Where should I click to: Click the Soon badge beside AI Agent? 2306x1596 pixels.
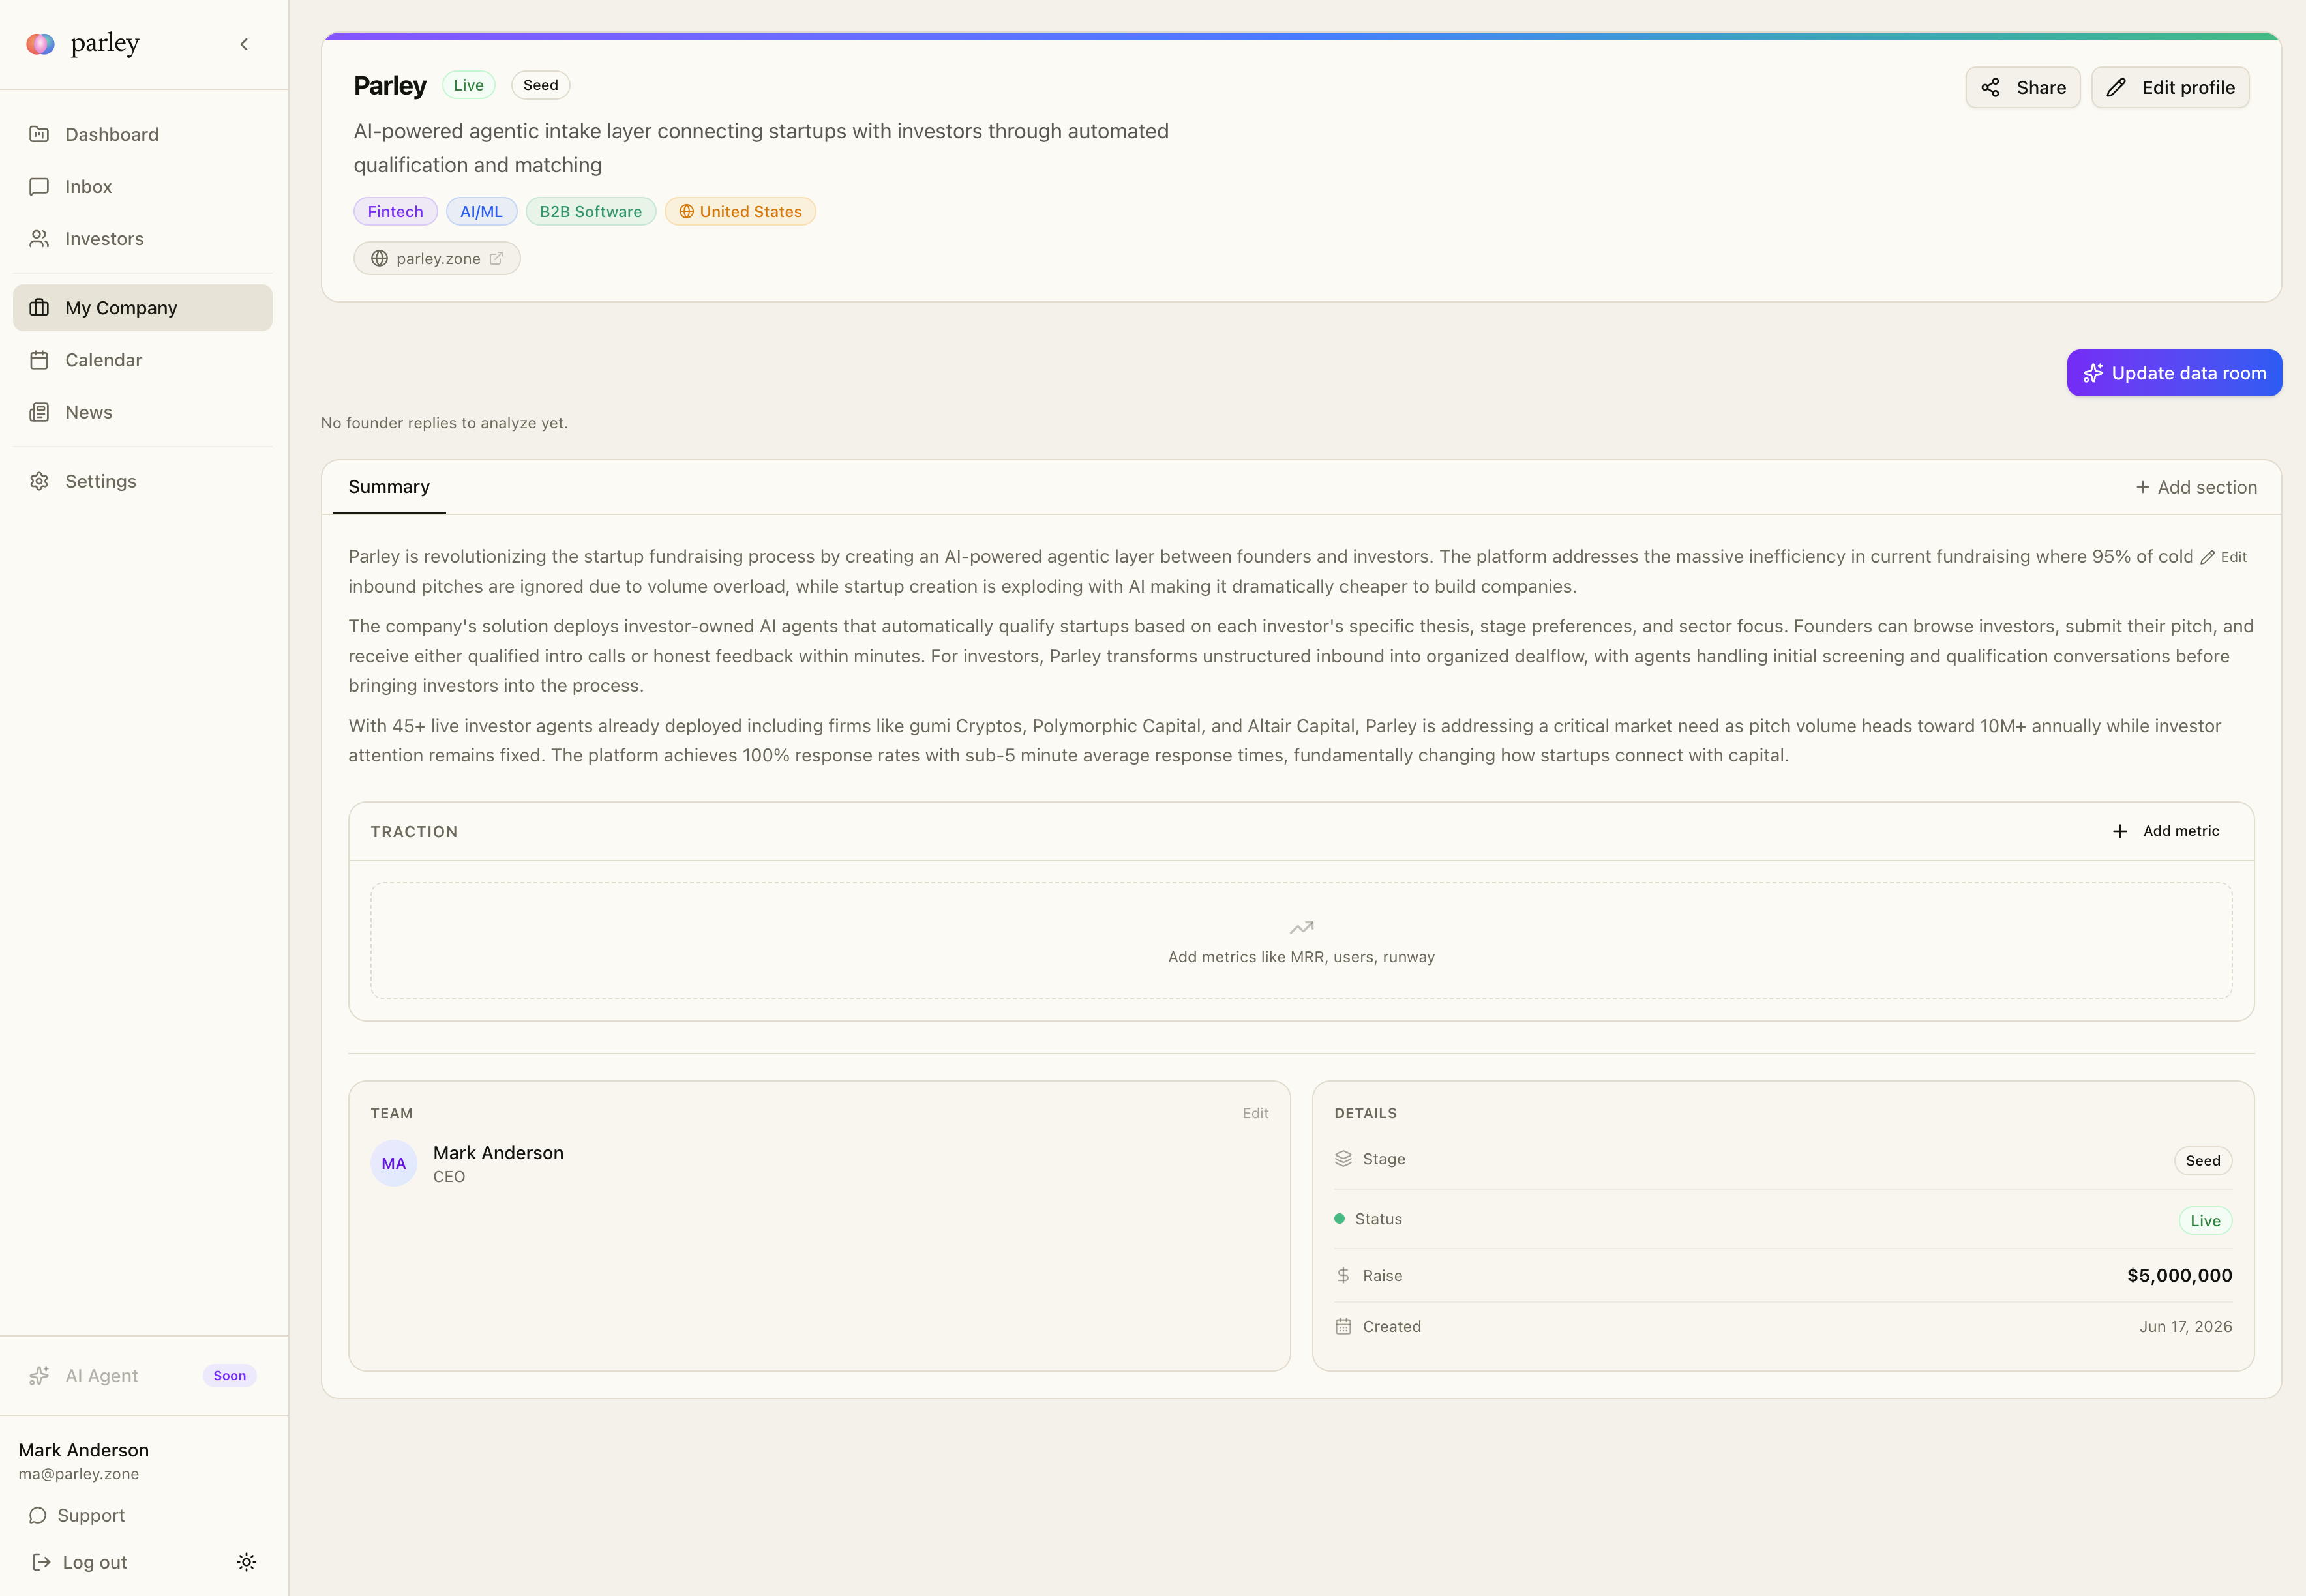(230, 1376)
